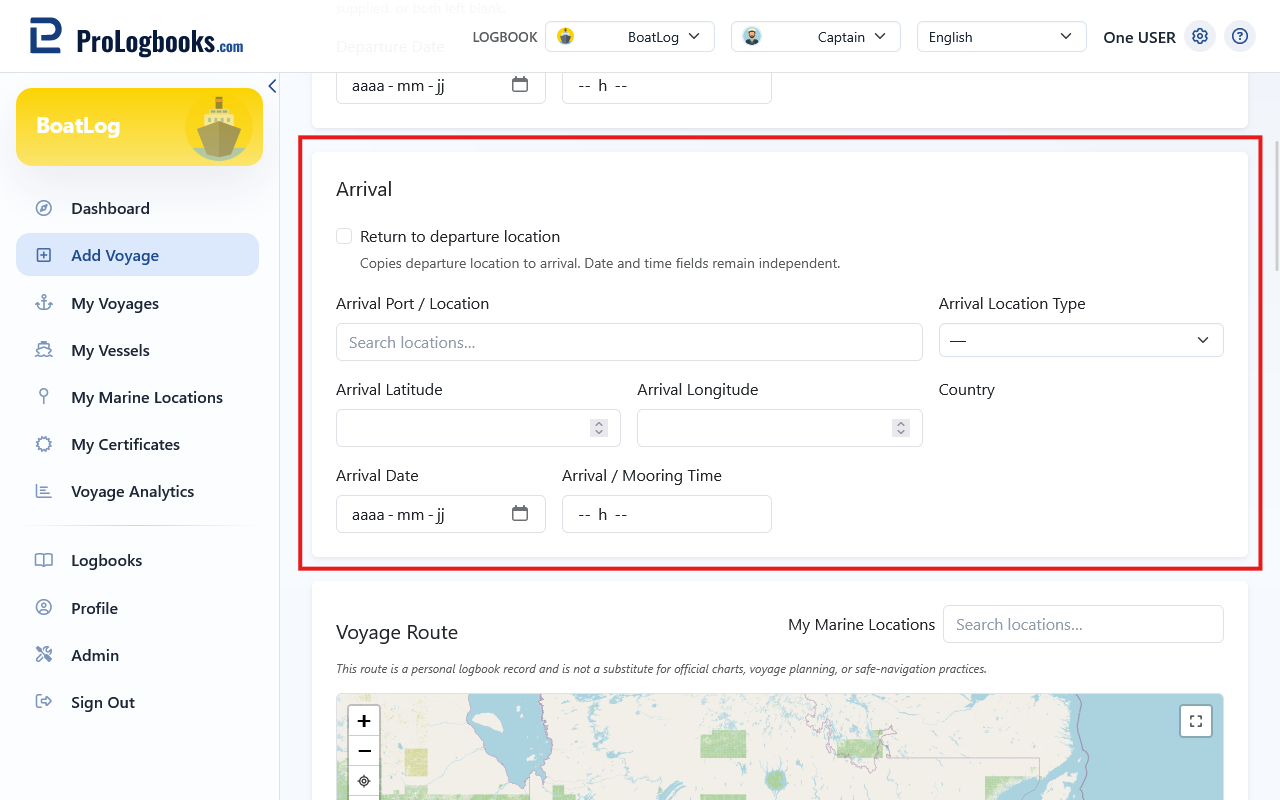Collapse the sidebar with the chevron arrow

pyautogui.click(x=272, y=86)
